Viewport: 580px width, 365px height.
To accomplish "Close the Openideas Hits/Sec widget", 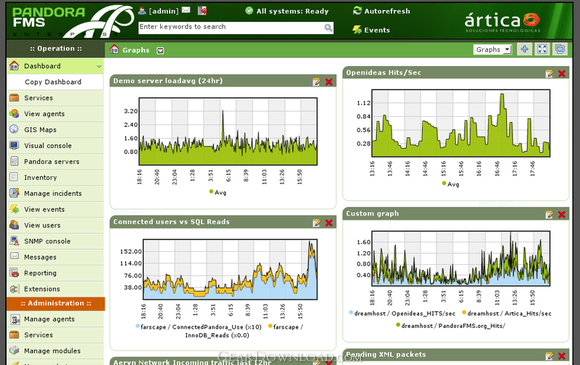I will (x=562, y=74).
